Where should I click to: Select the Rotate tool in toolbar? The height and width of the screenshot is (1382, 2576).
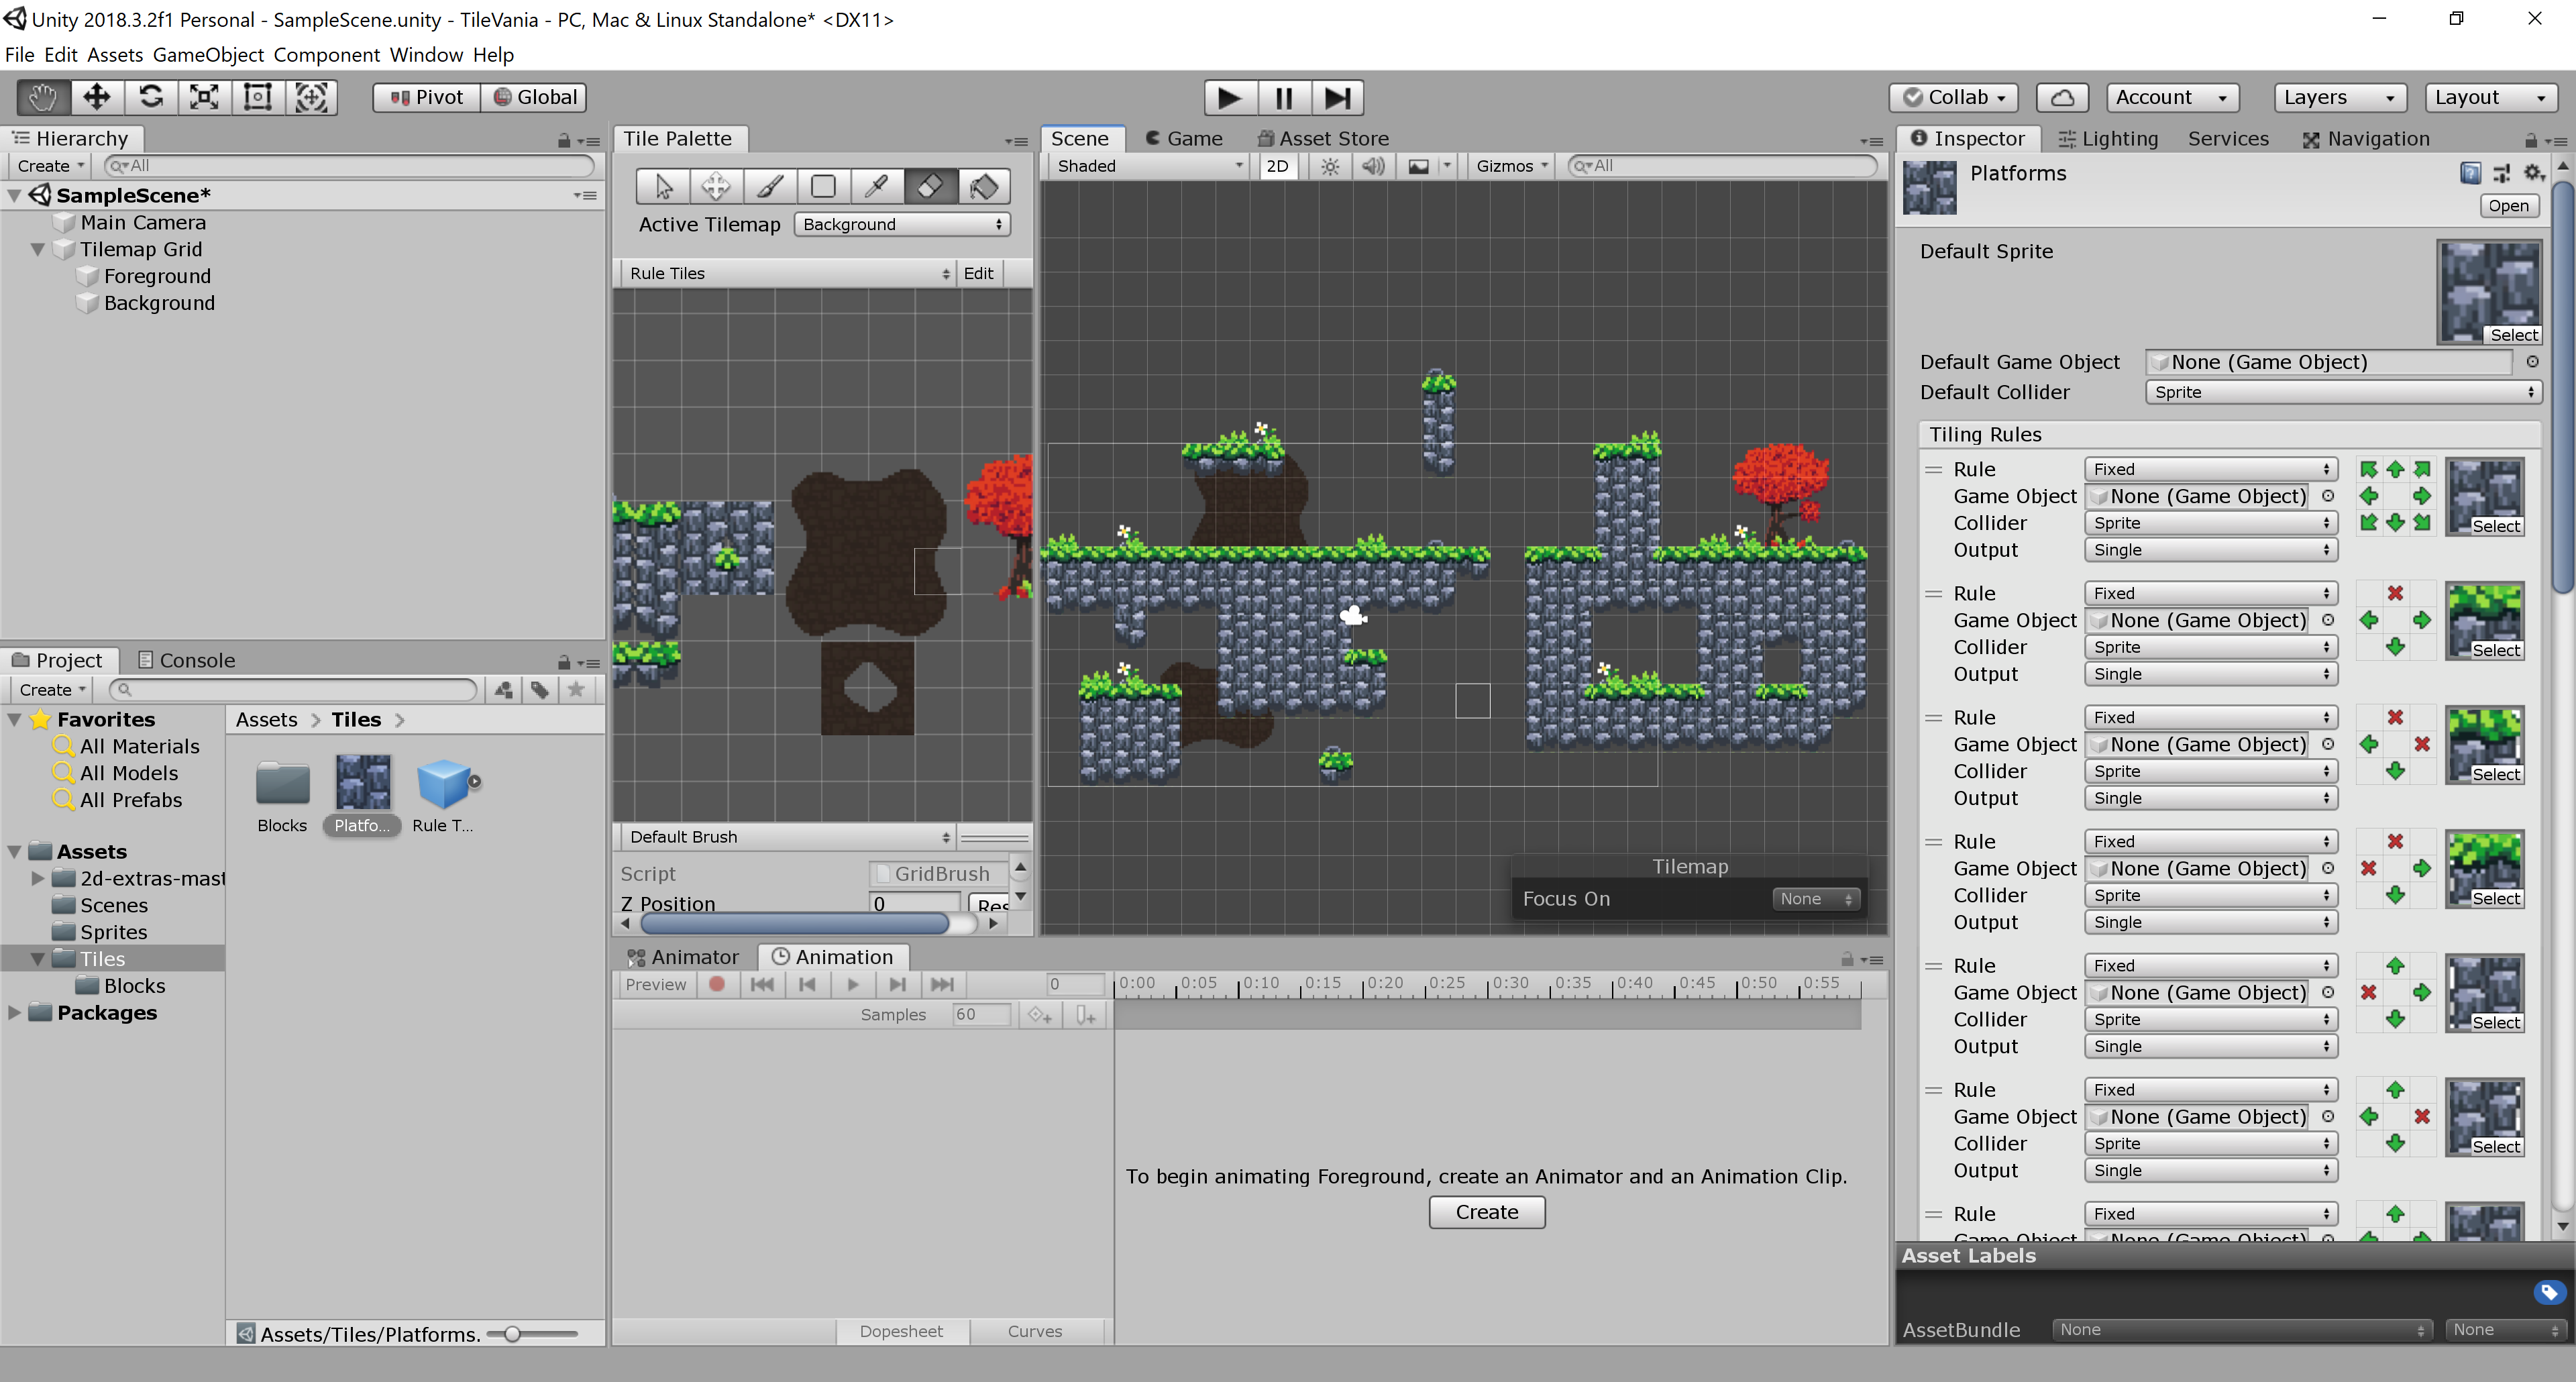(x=151, y=97)
